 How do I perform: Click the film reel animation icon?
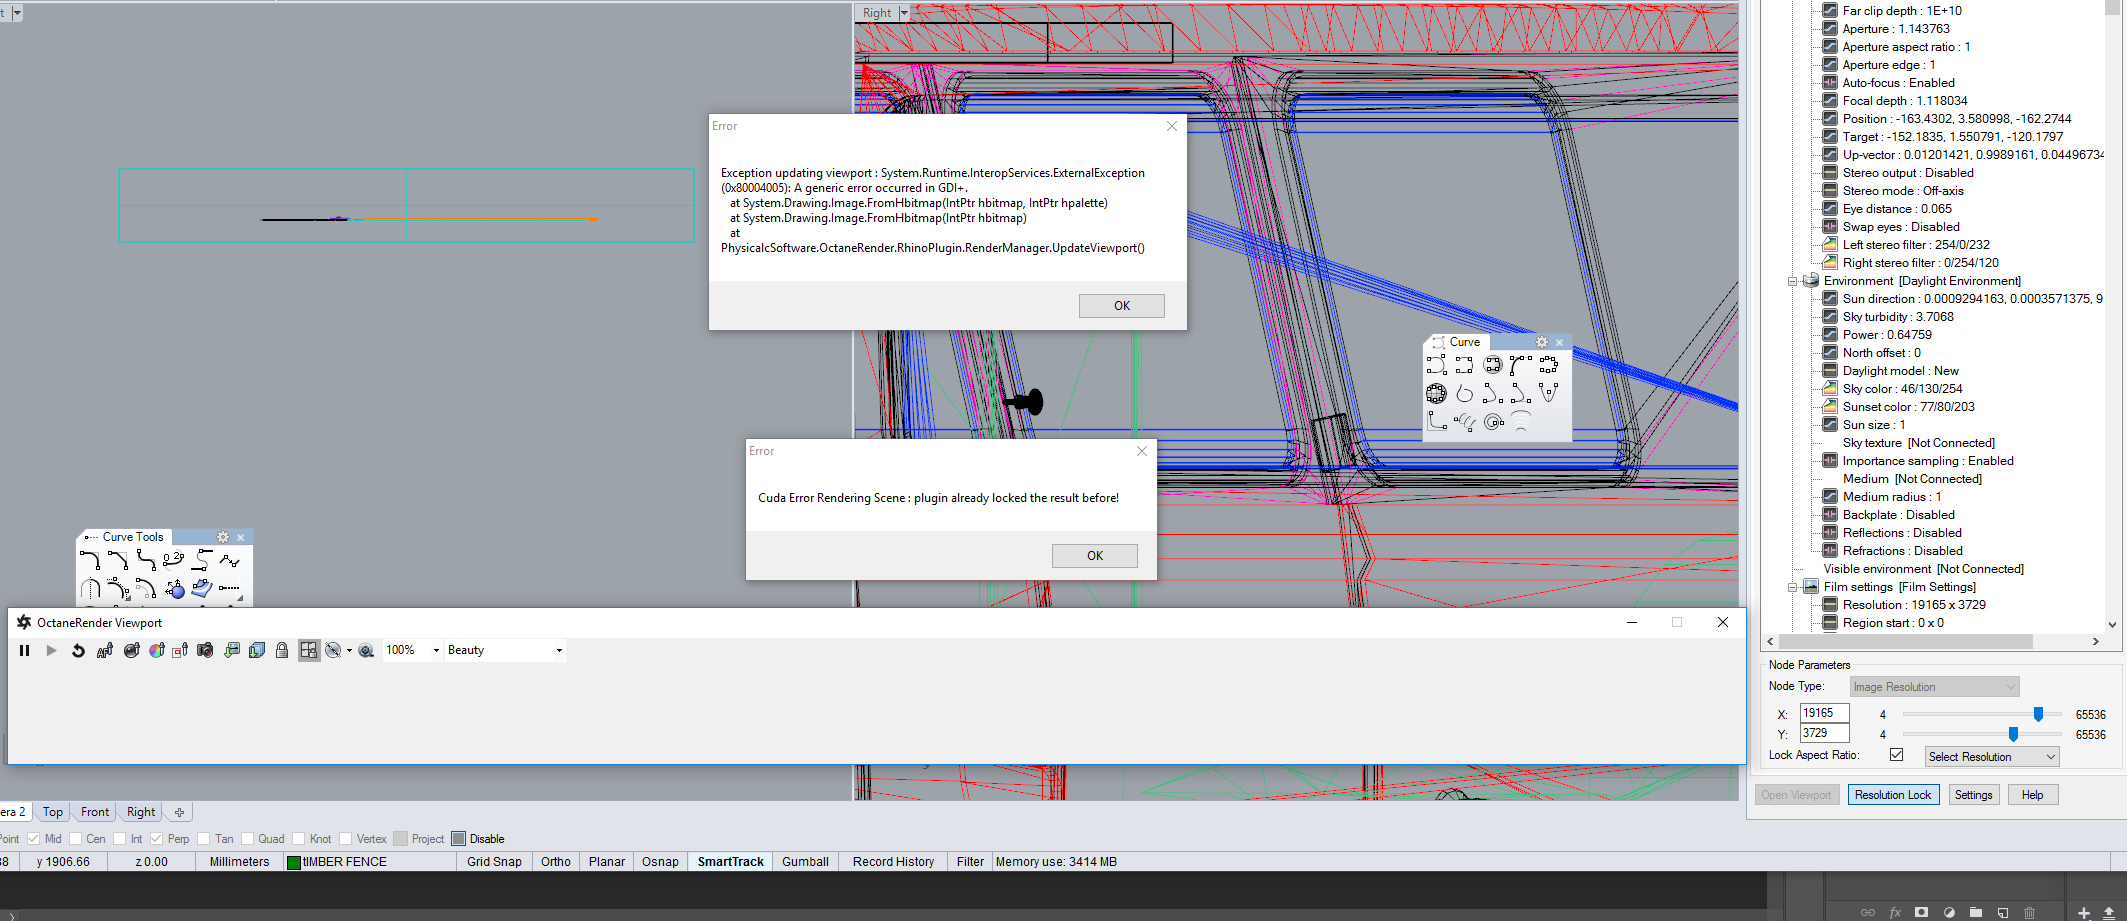pyautogui.click(x=366, y=651)
